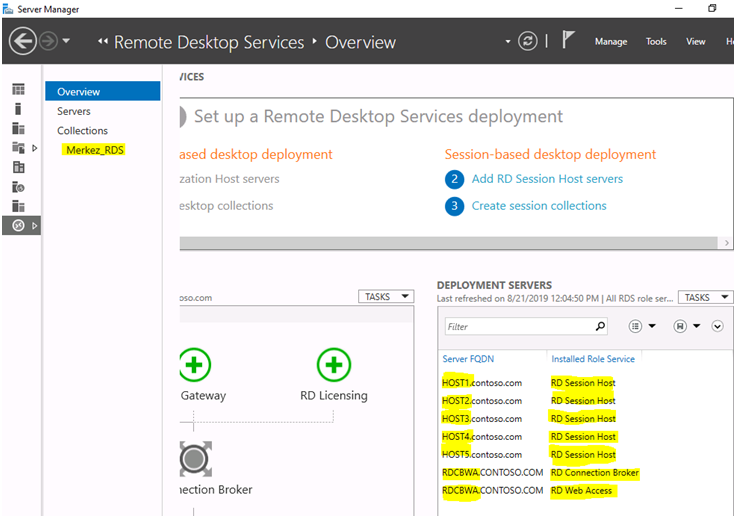Select Local Server icon in sidebar
Viewport: 736px width, 518px height.
tap(18, 109)
